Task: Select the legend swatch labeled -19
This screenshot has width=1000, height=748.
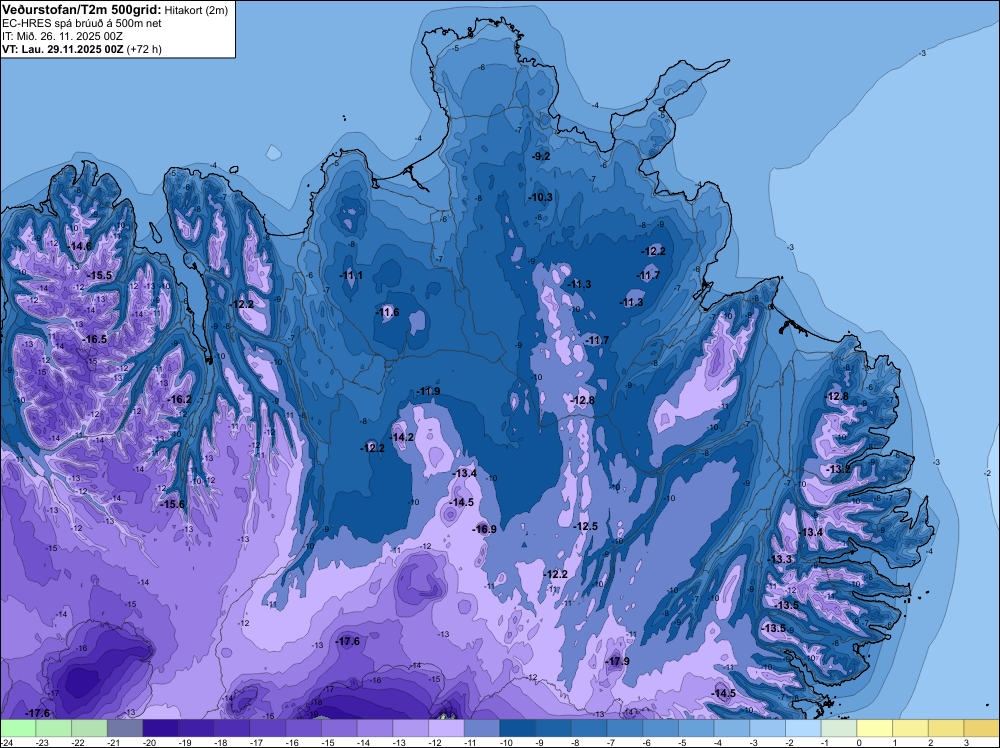Action: pos(196,728)
